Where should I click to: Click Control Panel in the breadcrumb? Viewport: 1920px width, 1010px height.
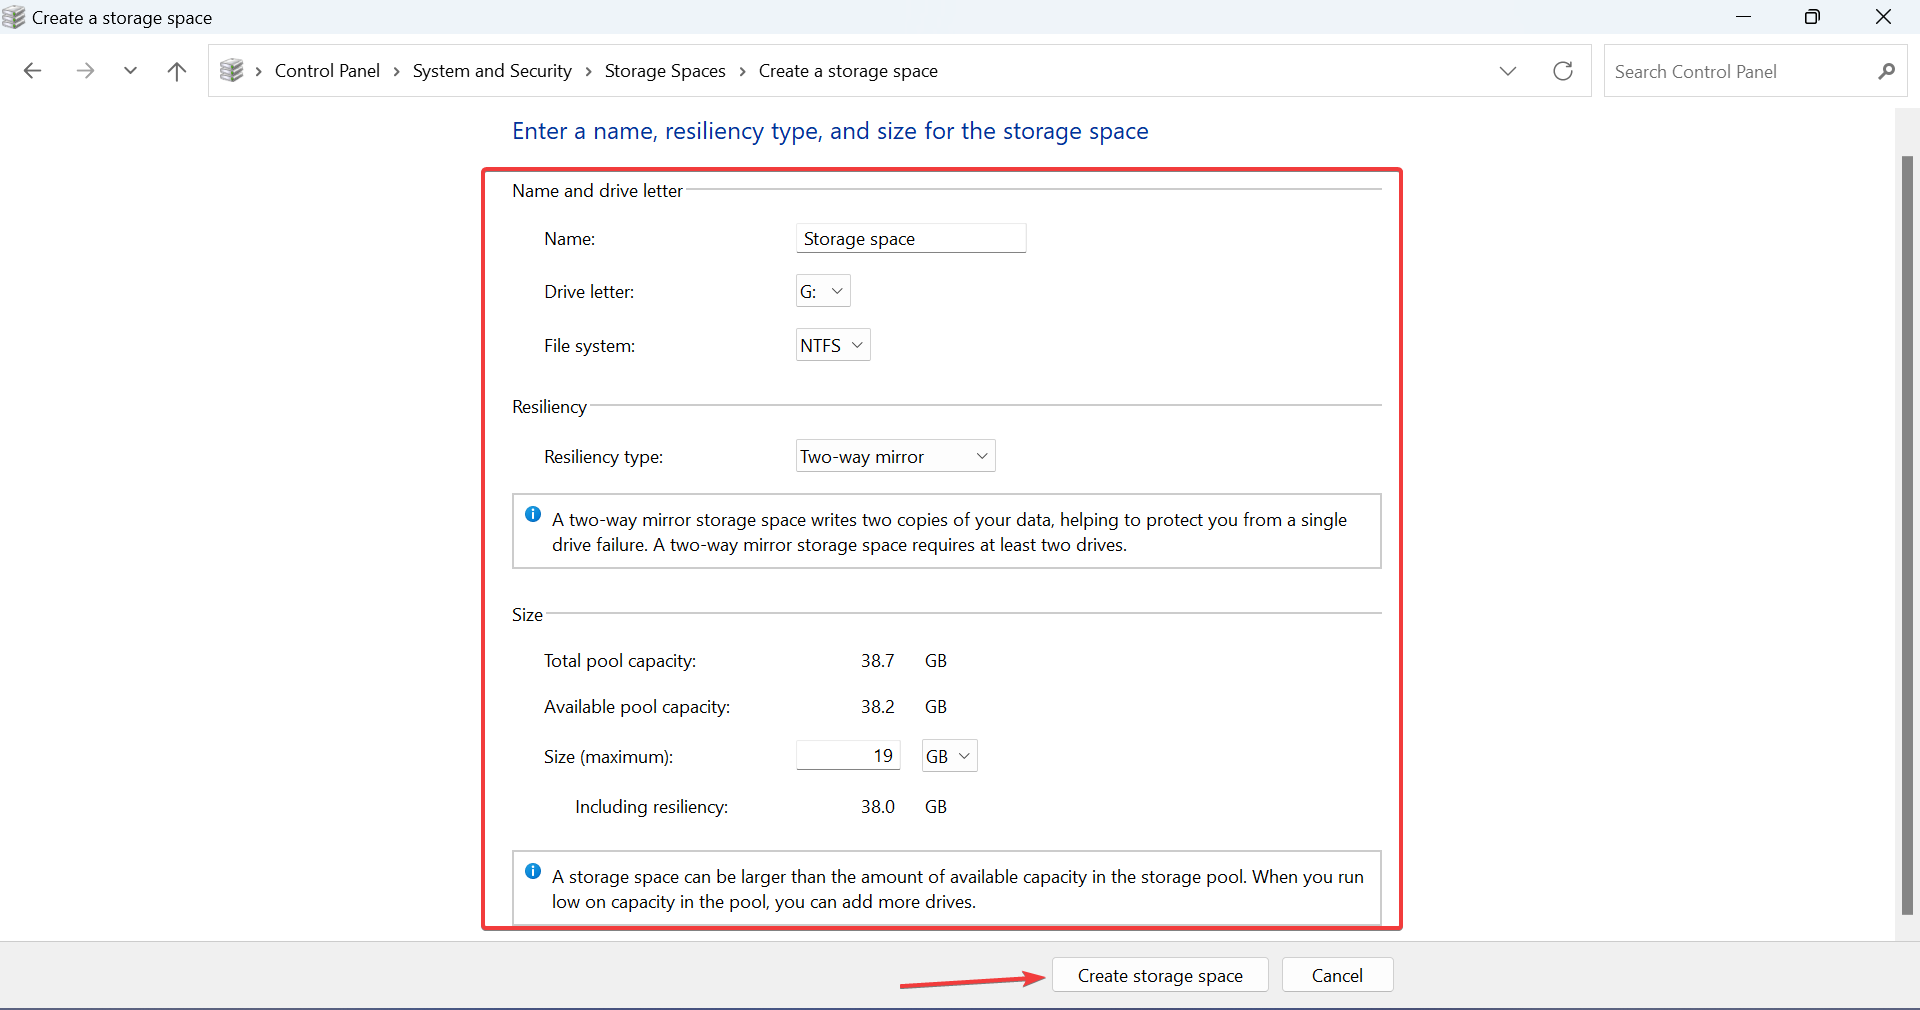click(327, 71)
